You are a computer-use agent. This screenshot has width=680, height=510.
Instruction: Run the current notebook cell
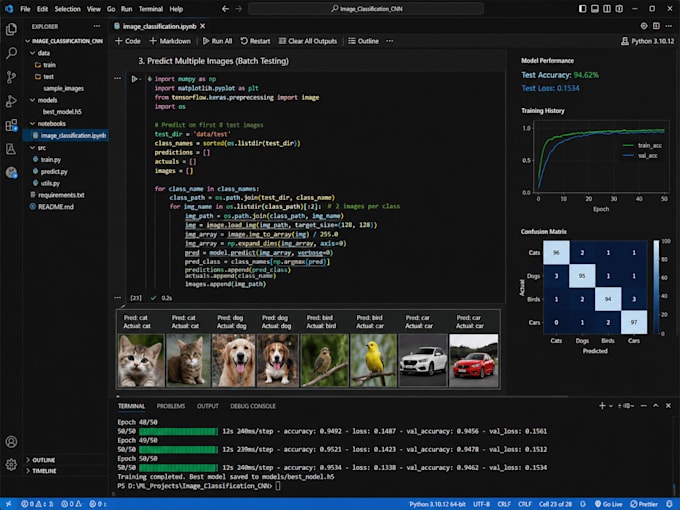coord(134,79)
